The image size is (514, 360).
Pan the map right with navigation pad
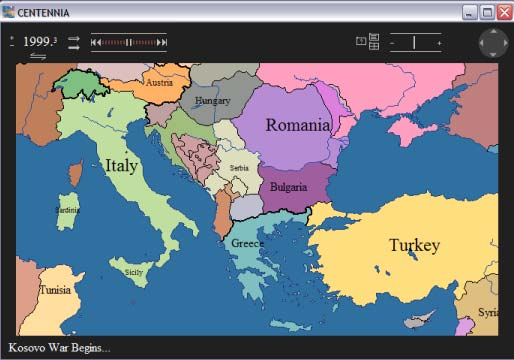(x=506, y=43)
